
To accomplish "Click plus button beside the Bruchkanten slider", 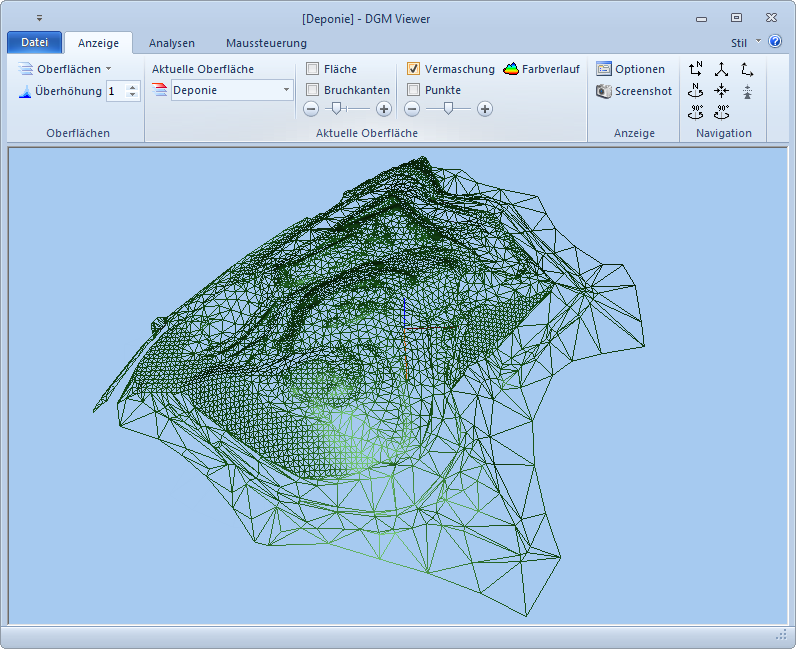I will [384, 109].
